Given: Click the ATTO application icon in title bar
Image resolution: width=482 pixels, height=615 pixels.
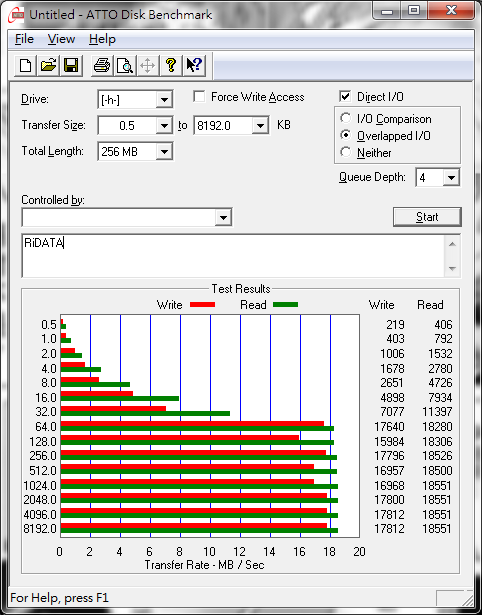Looking at the screenshot, I should tap(15, 15).
